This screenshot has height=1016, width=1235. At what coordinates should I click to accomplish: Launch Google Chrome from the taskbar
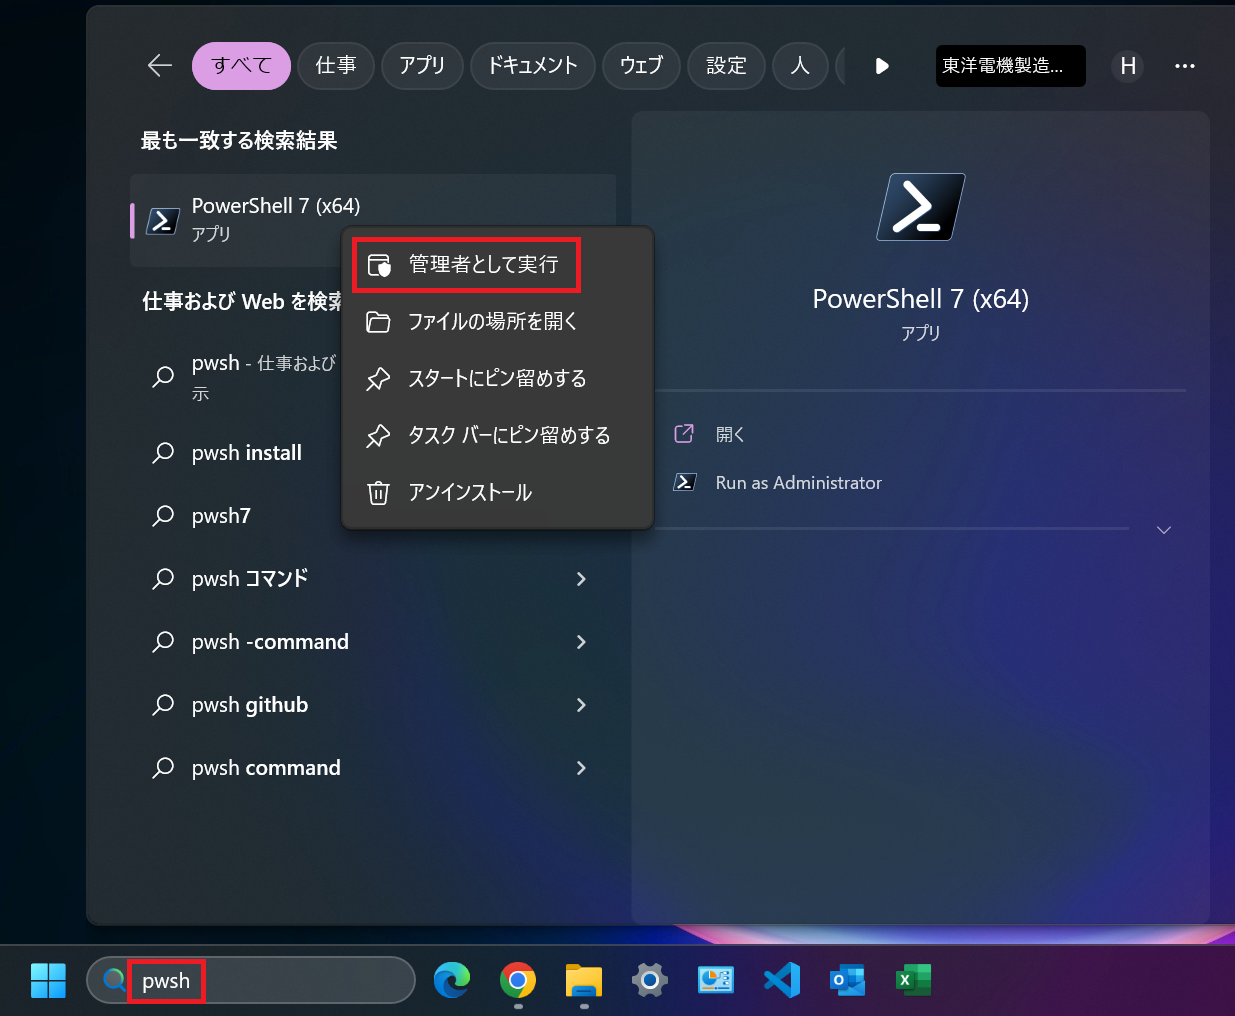coord(517,980)
